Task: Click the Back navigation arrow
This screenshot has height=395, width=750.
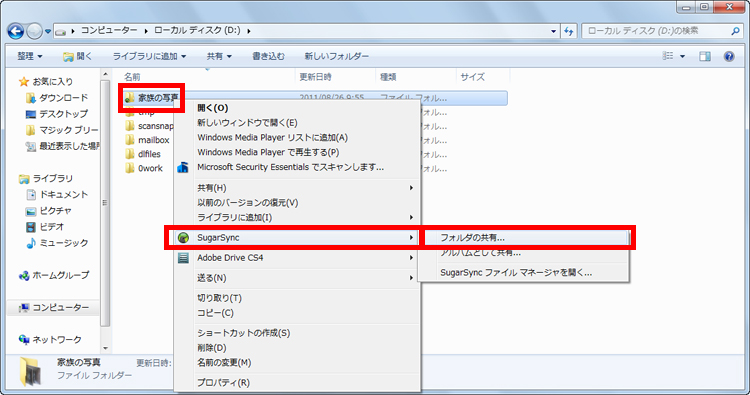Action: coord(15,32)
